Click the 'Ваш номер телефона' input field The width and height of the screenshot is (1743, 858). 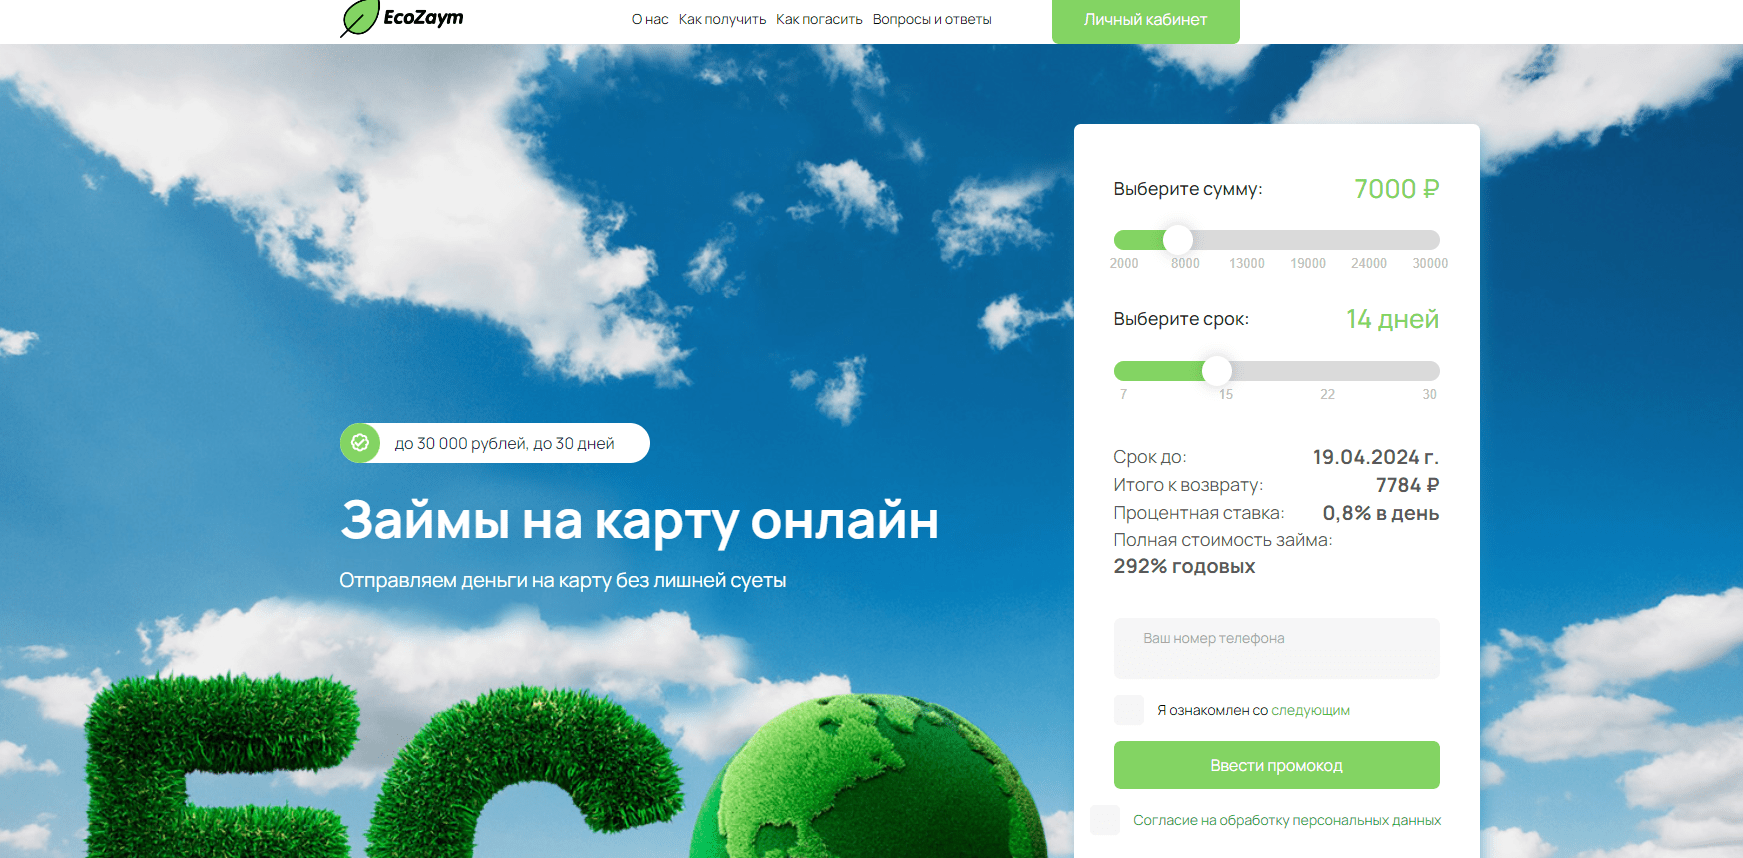(1277, 648)
